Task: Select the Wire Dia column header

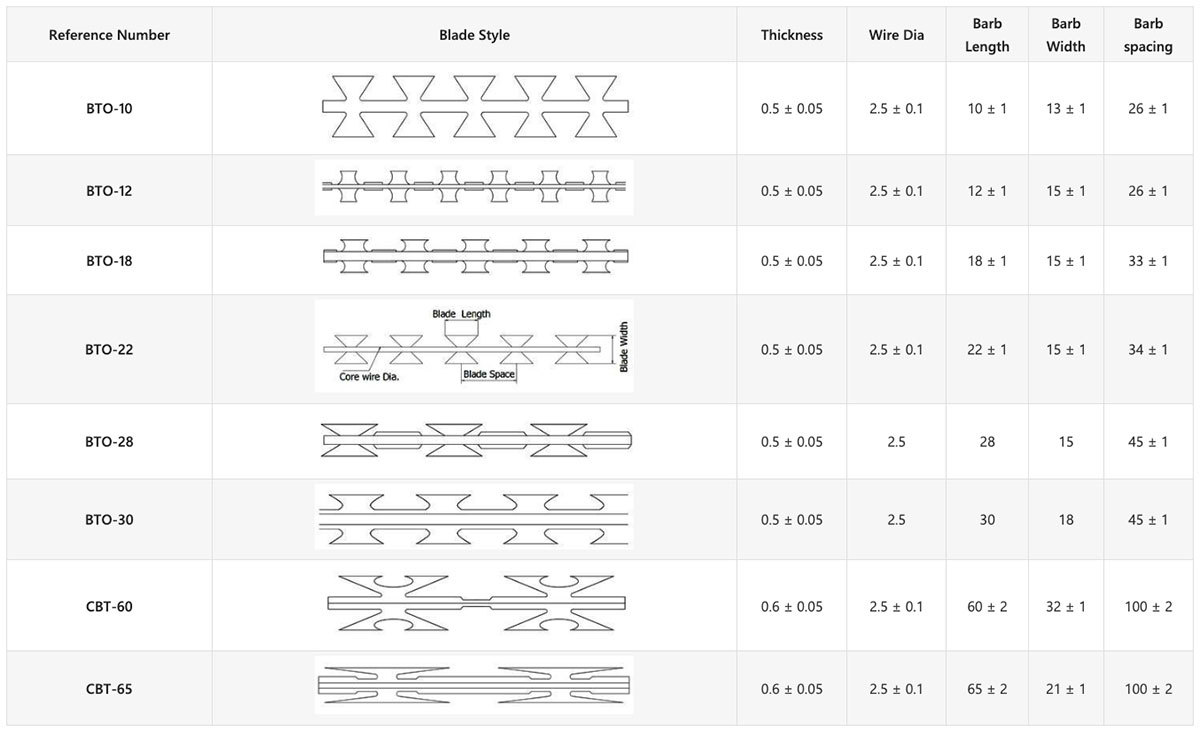Action: point(896,35)
